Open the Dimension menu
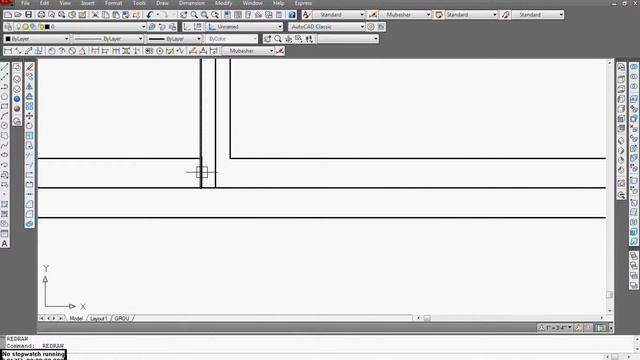The image size is (640, 360). [192, 3]
